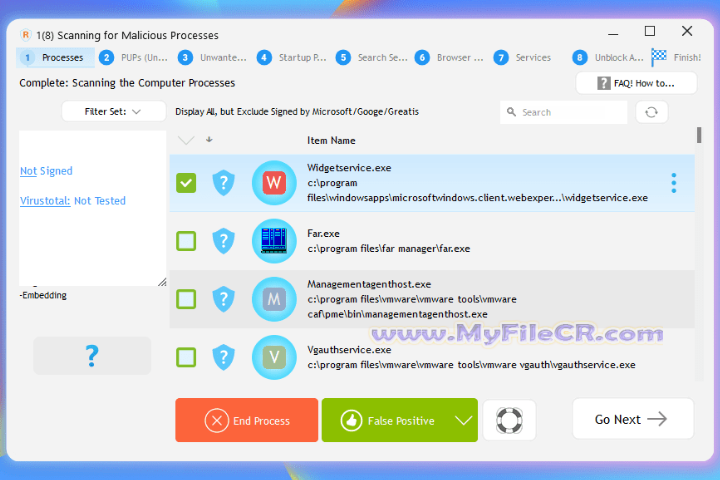Screen dimensions: 720x480
Task: Click the Virustotal: link
Action: pyautogui.click(x=45, y=201)
